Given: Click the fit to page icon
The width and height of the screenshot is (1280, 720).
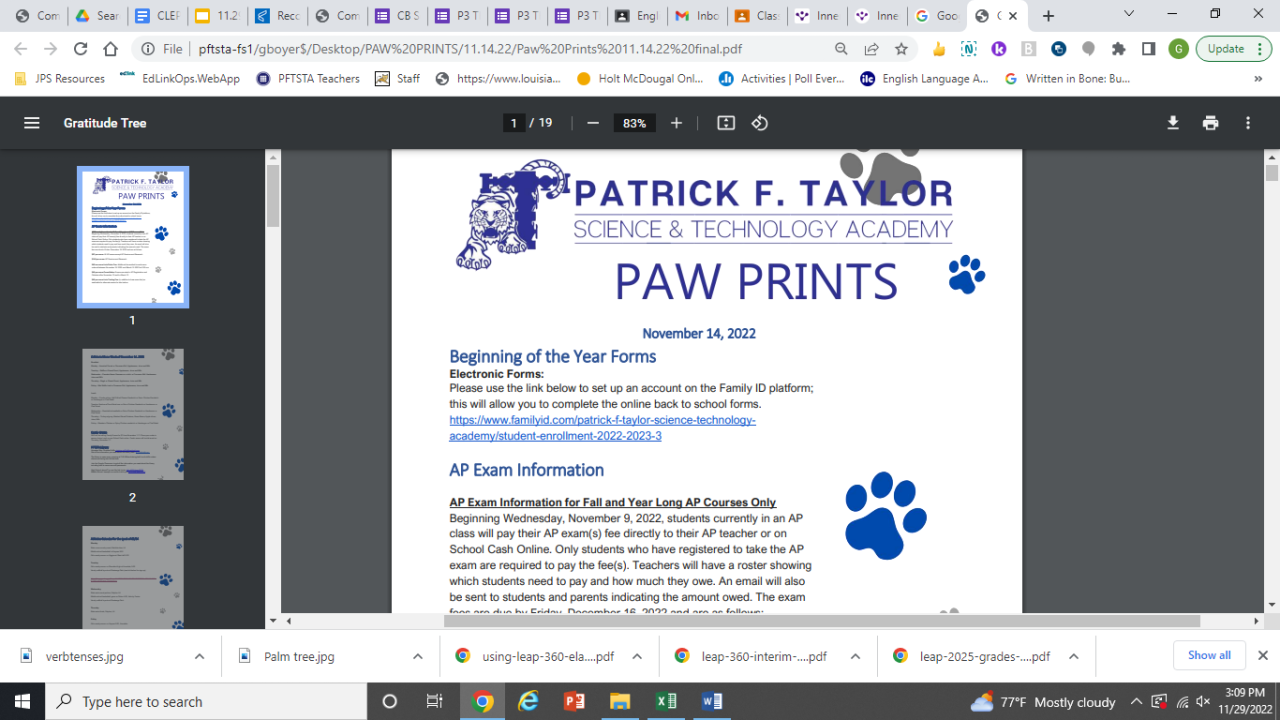Looking at the screenshot, I should click(726, 123).
